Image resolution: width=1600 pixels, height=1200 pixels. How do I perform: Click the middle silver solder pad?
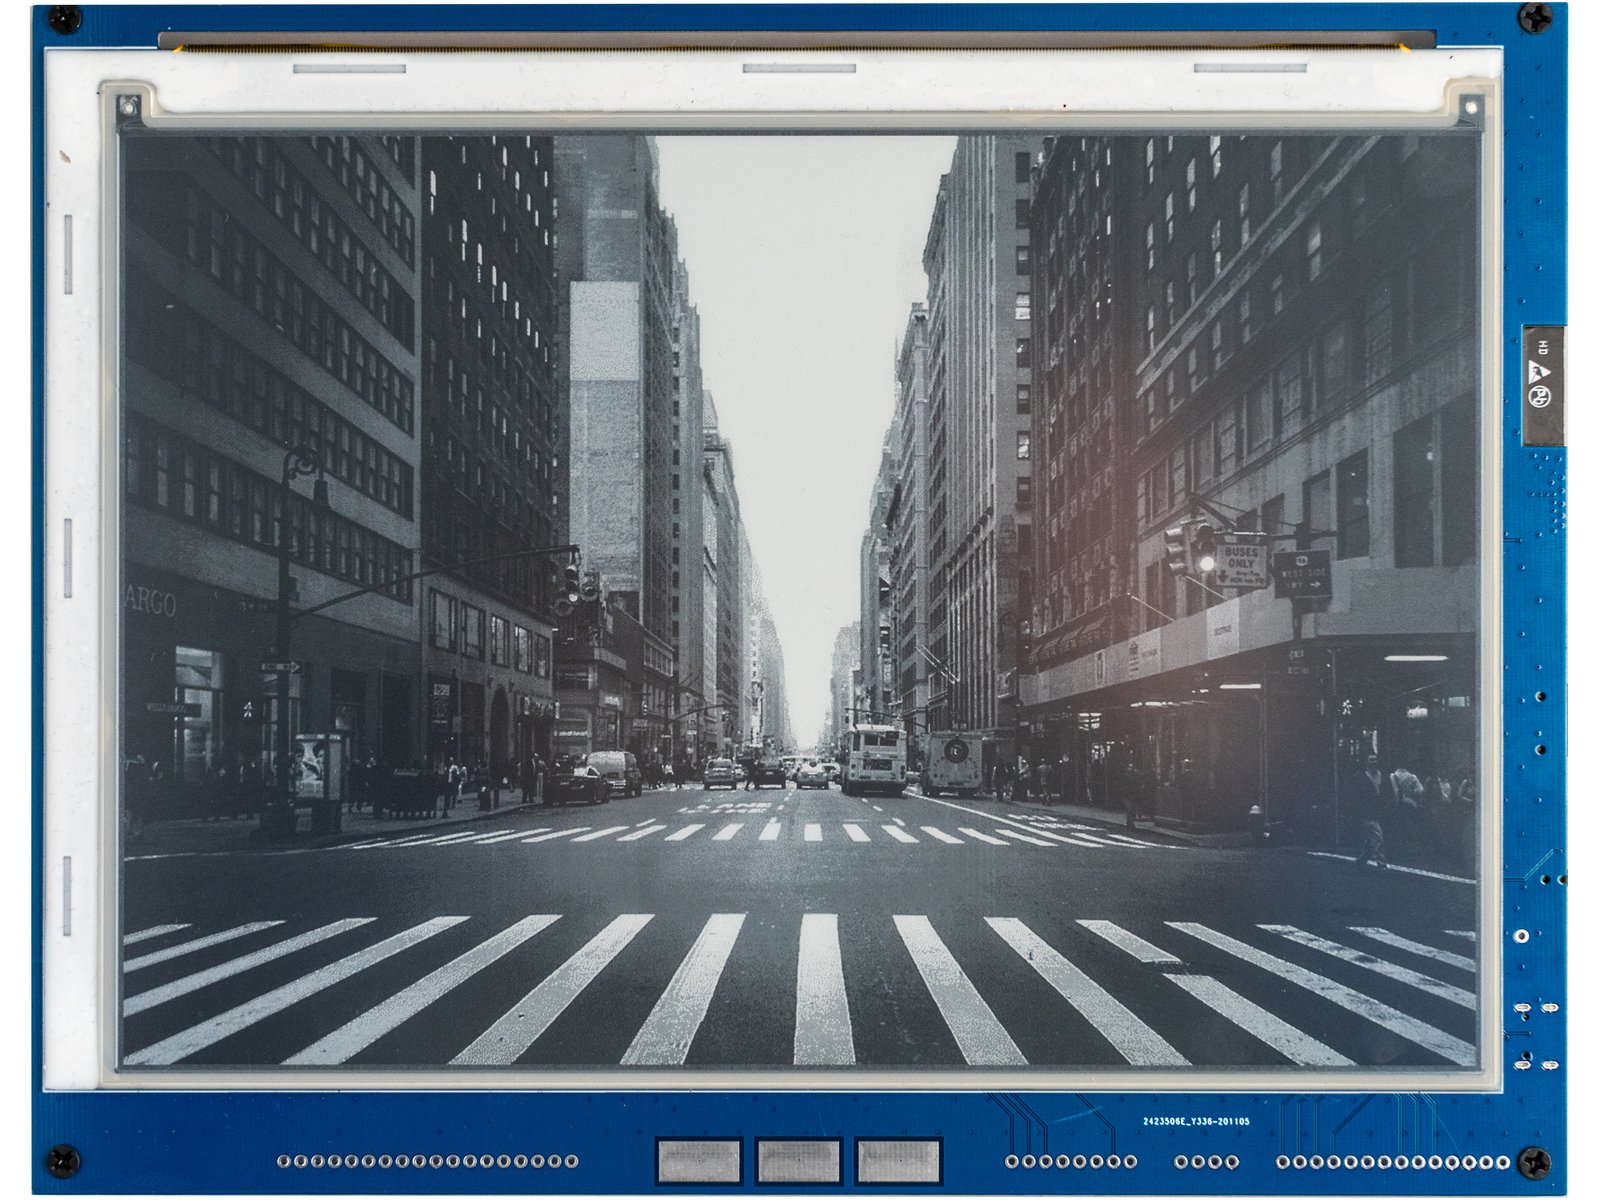coord(798,1161)
